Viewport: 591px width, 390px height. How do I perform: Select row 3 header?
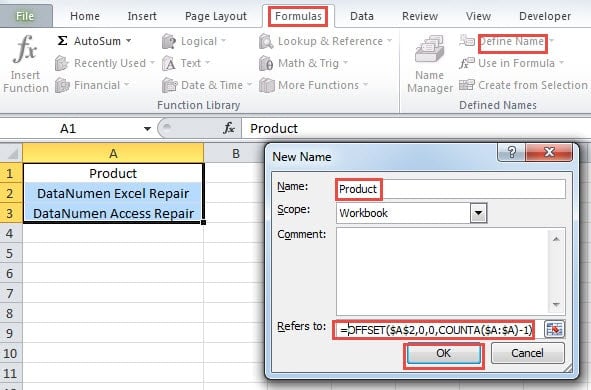(x=11, y=214)
